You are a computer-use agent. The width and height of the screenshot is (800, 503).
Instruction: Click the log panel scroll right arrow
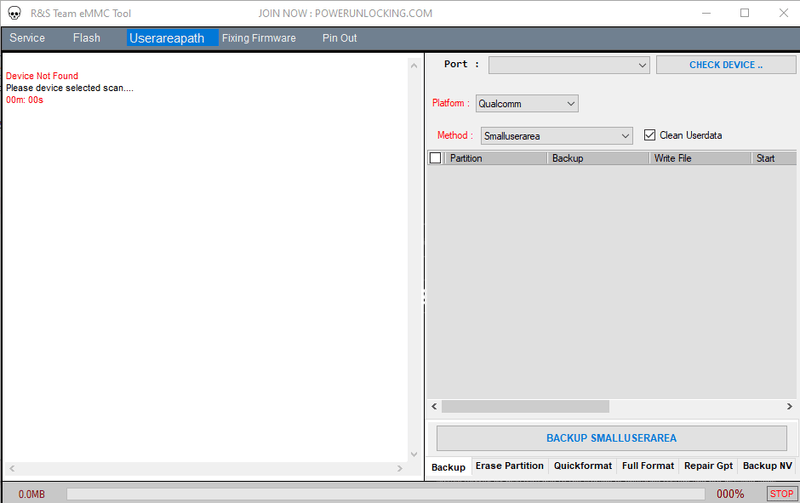399,468
